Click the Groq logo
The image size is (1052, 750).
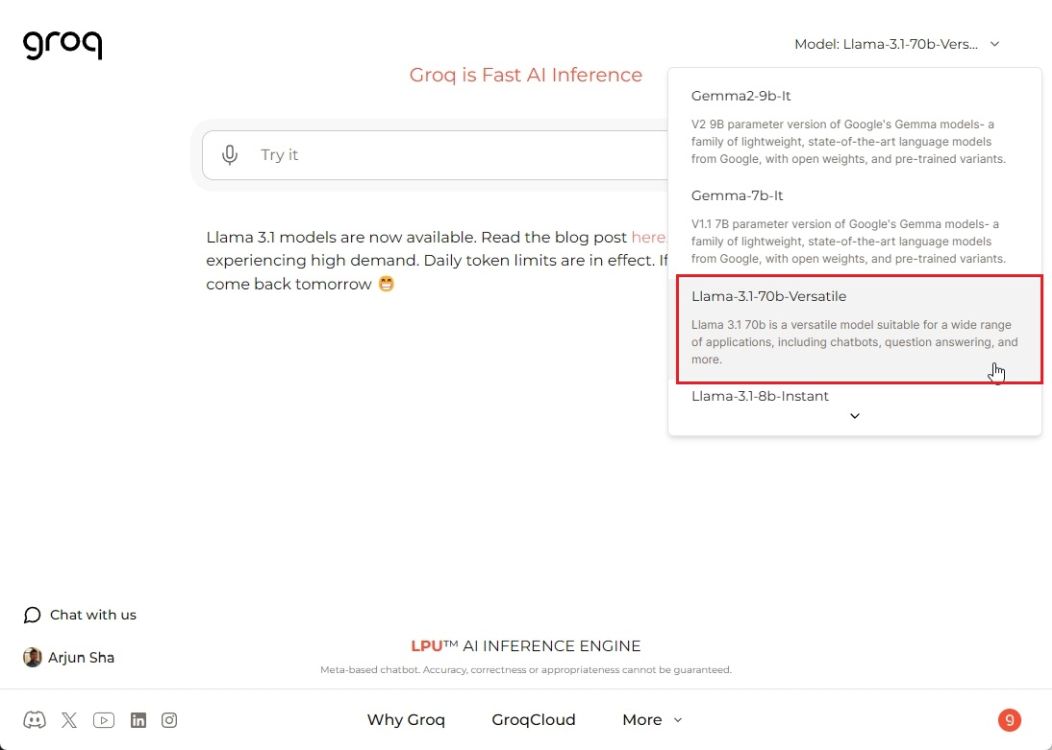pyautogui.click(x=62, y=45)
